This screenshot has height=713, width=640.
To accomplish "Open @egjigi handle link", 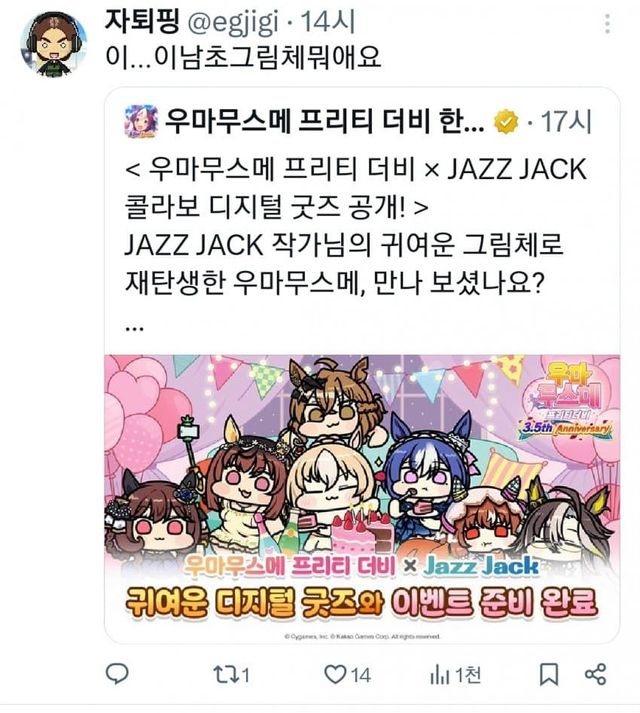I will tap(233, 23).
